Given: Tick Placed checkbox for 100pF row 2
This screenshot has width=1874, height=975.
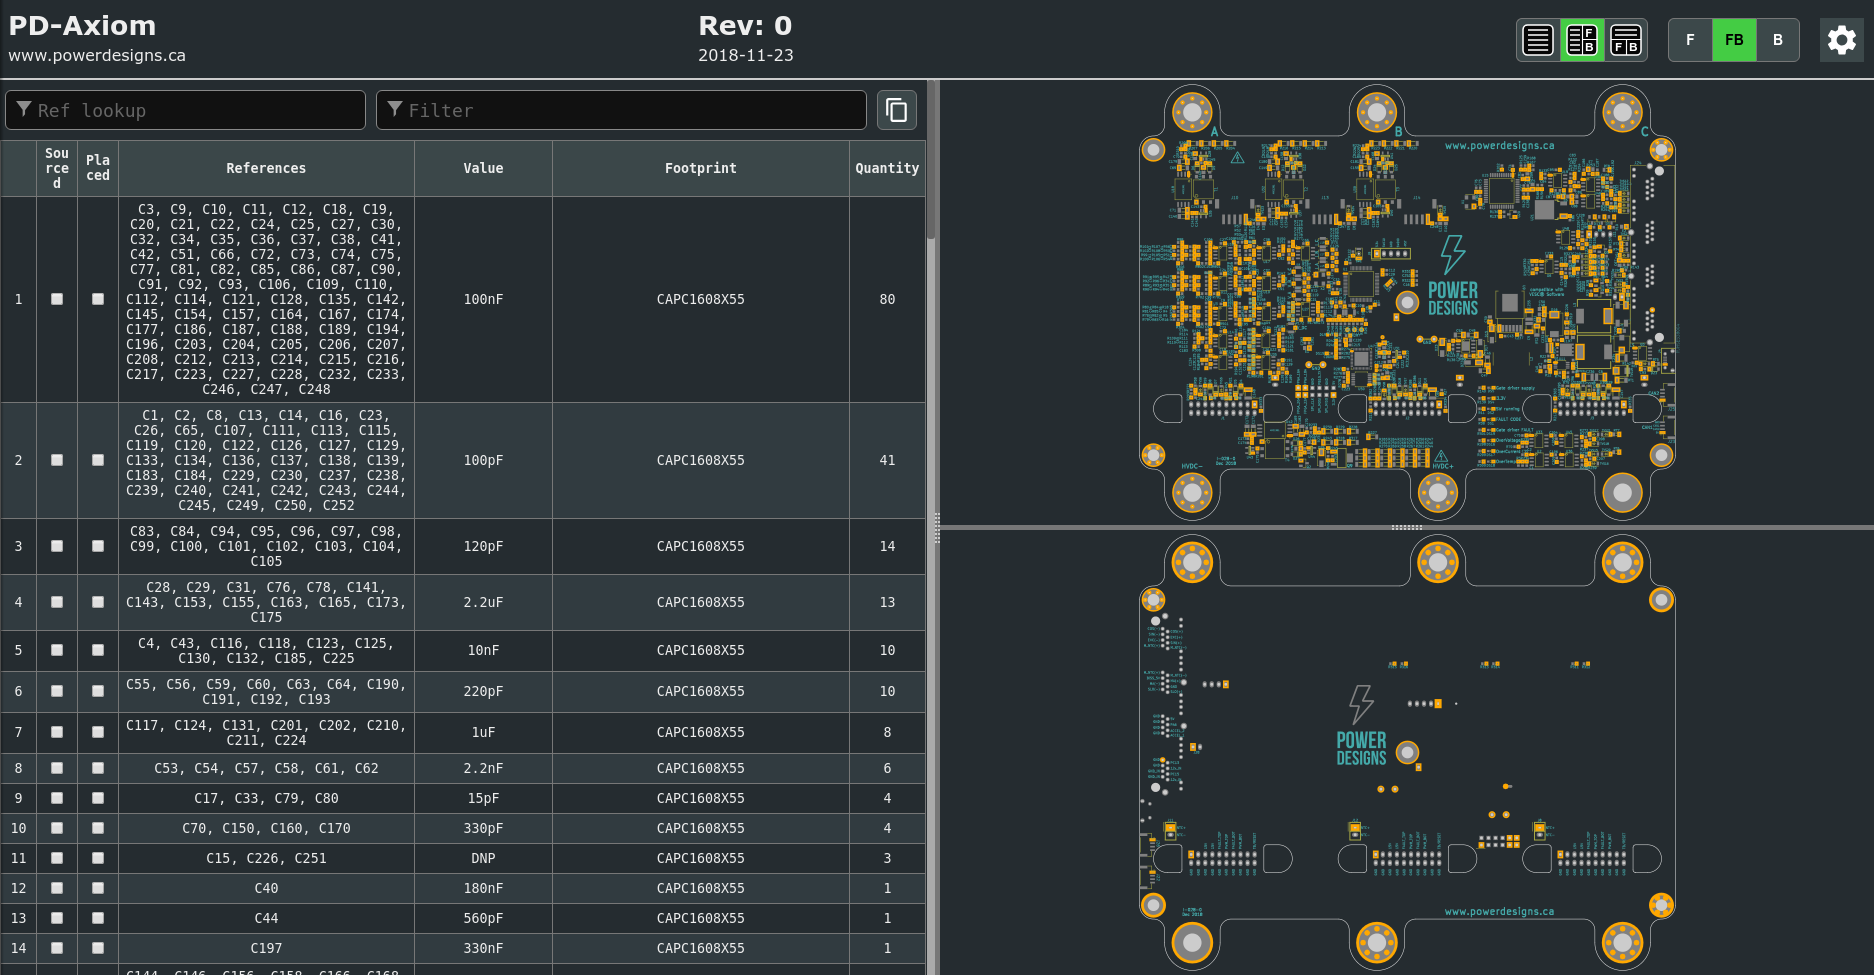Looking at the screenshot, I should [x=98, y=460].
